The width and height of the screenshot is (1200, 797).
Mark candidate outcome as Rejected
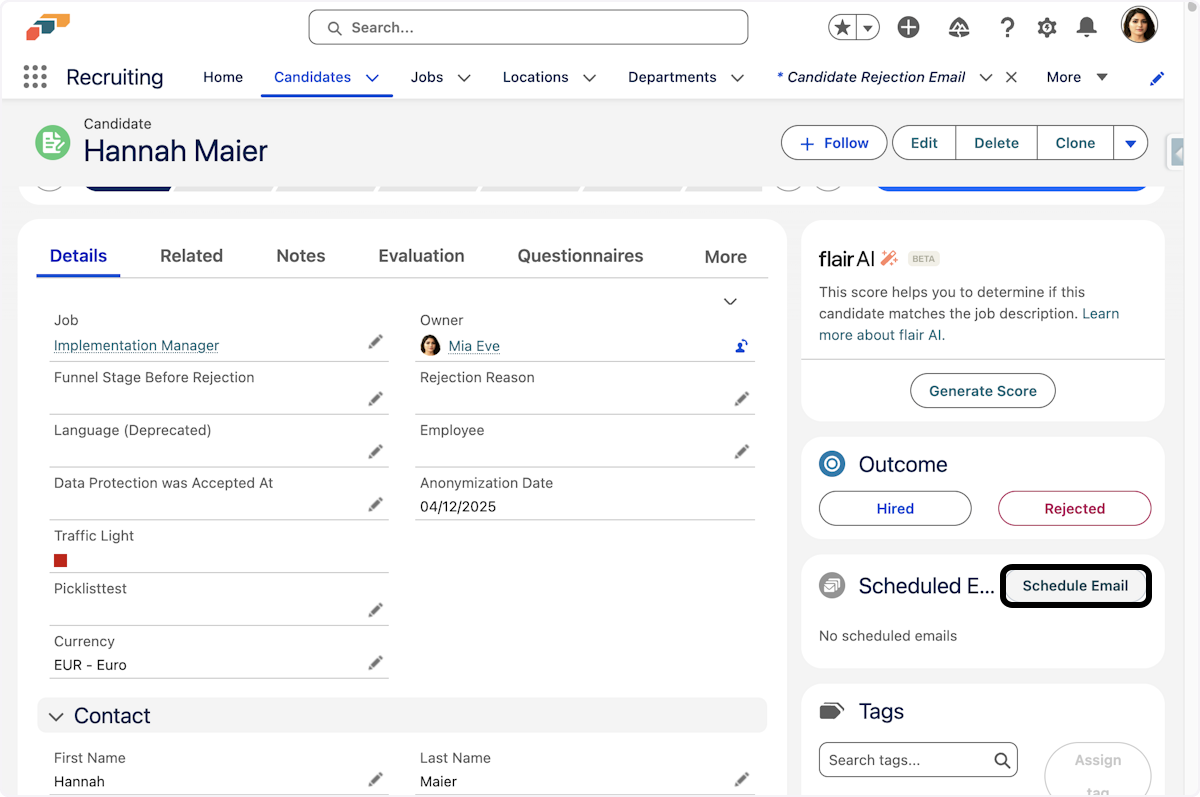(x=1074, y=508)
